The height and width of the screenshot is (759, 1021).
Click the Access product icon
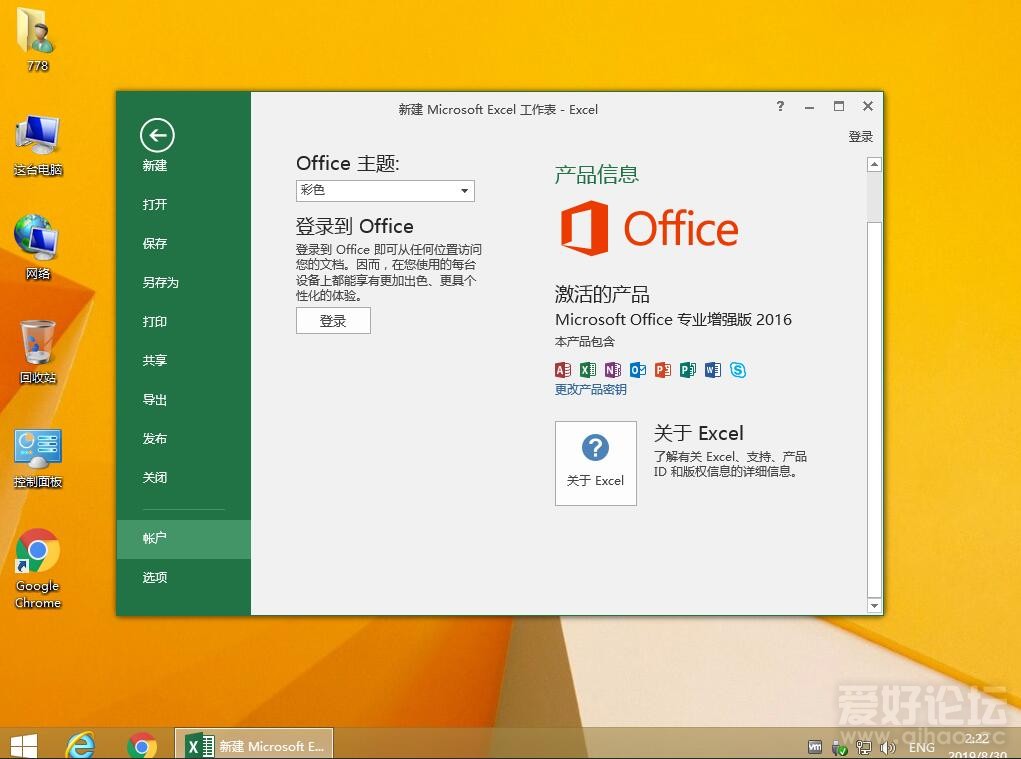[x=563, y=370]
